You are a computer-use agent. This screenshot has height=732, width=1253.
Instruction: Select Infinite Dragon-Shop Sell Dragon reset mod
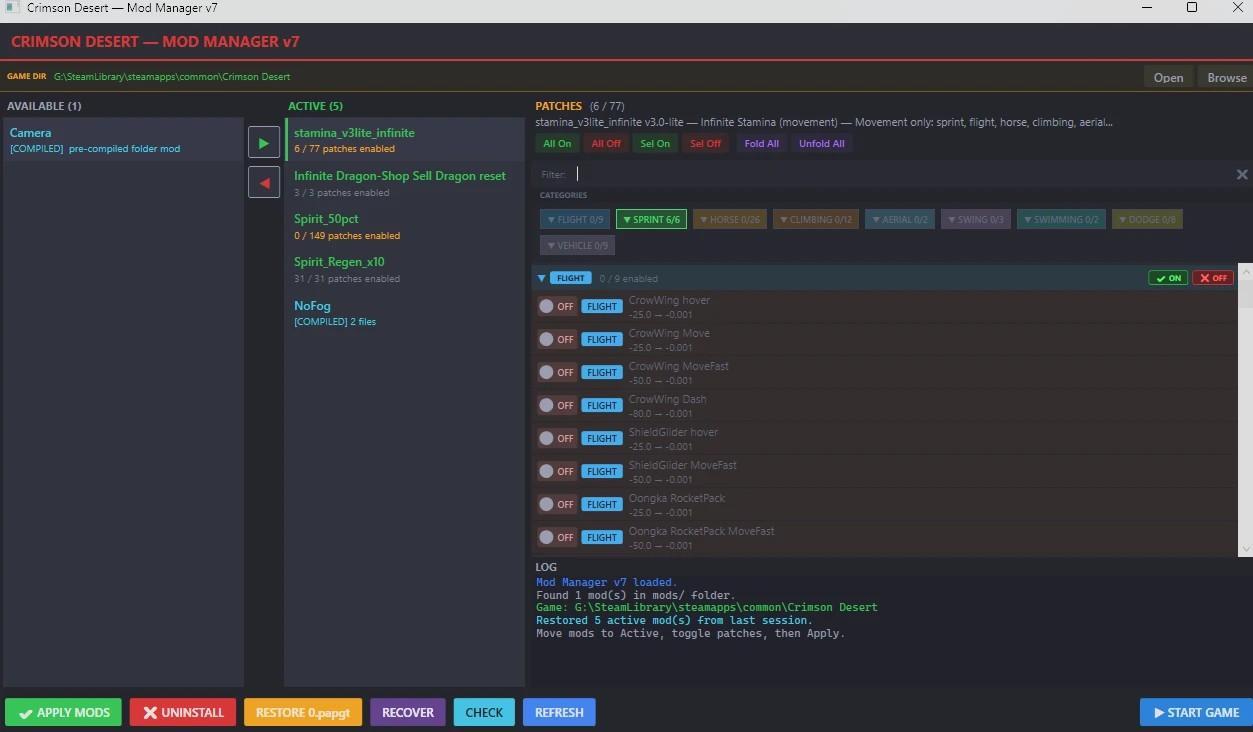(404, 183)
